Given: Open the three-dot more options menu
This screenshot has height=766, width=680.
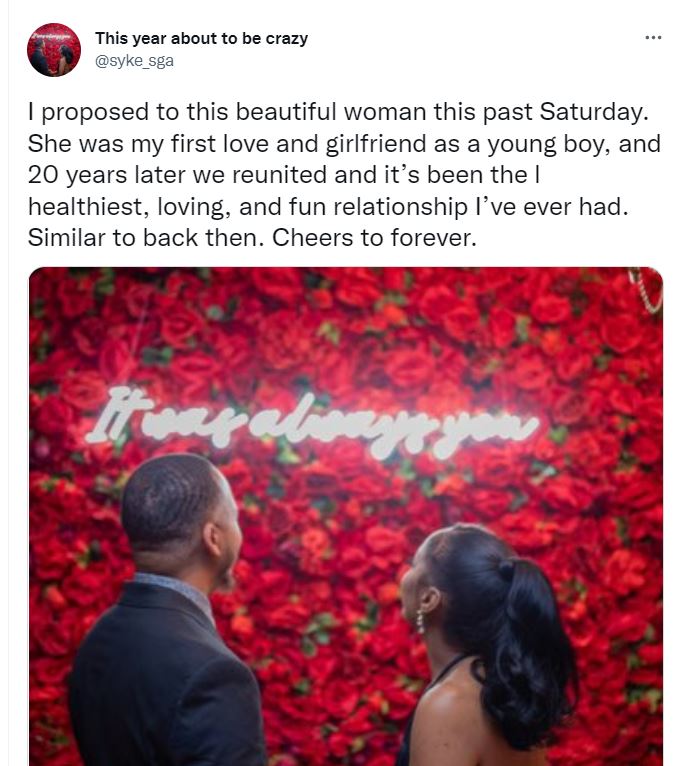Looking at the screenshot, I should (x=653, y=37).
